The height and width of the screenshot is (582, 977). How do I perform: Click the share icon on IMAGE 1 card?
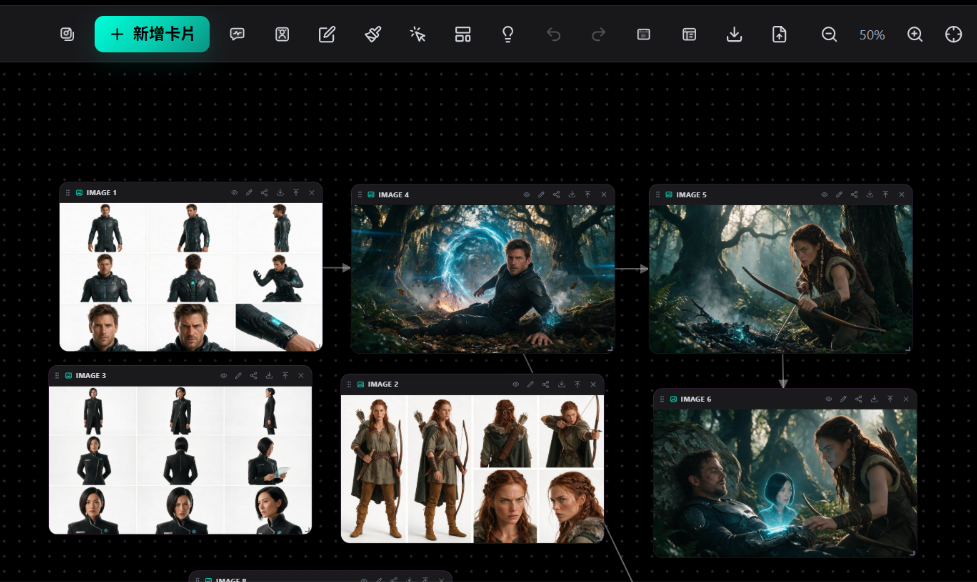[x=264, y=193]
